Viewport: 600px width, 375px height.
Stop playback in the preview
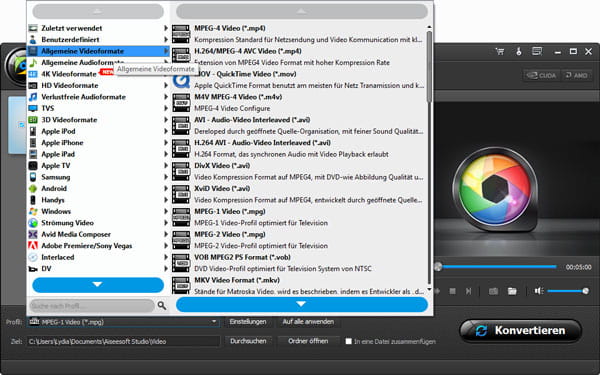[x=453, y=292]
